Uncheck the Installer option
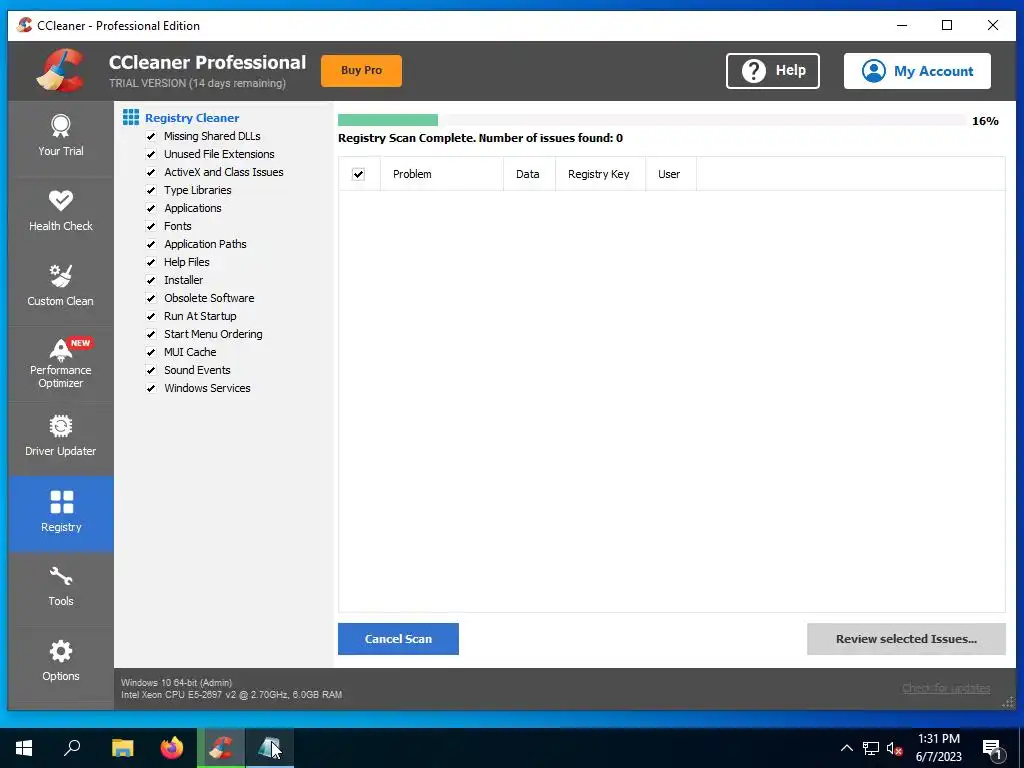The height and width of the screenshot is (768, 1024). tap(151, 280)
